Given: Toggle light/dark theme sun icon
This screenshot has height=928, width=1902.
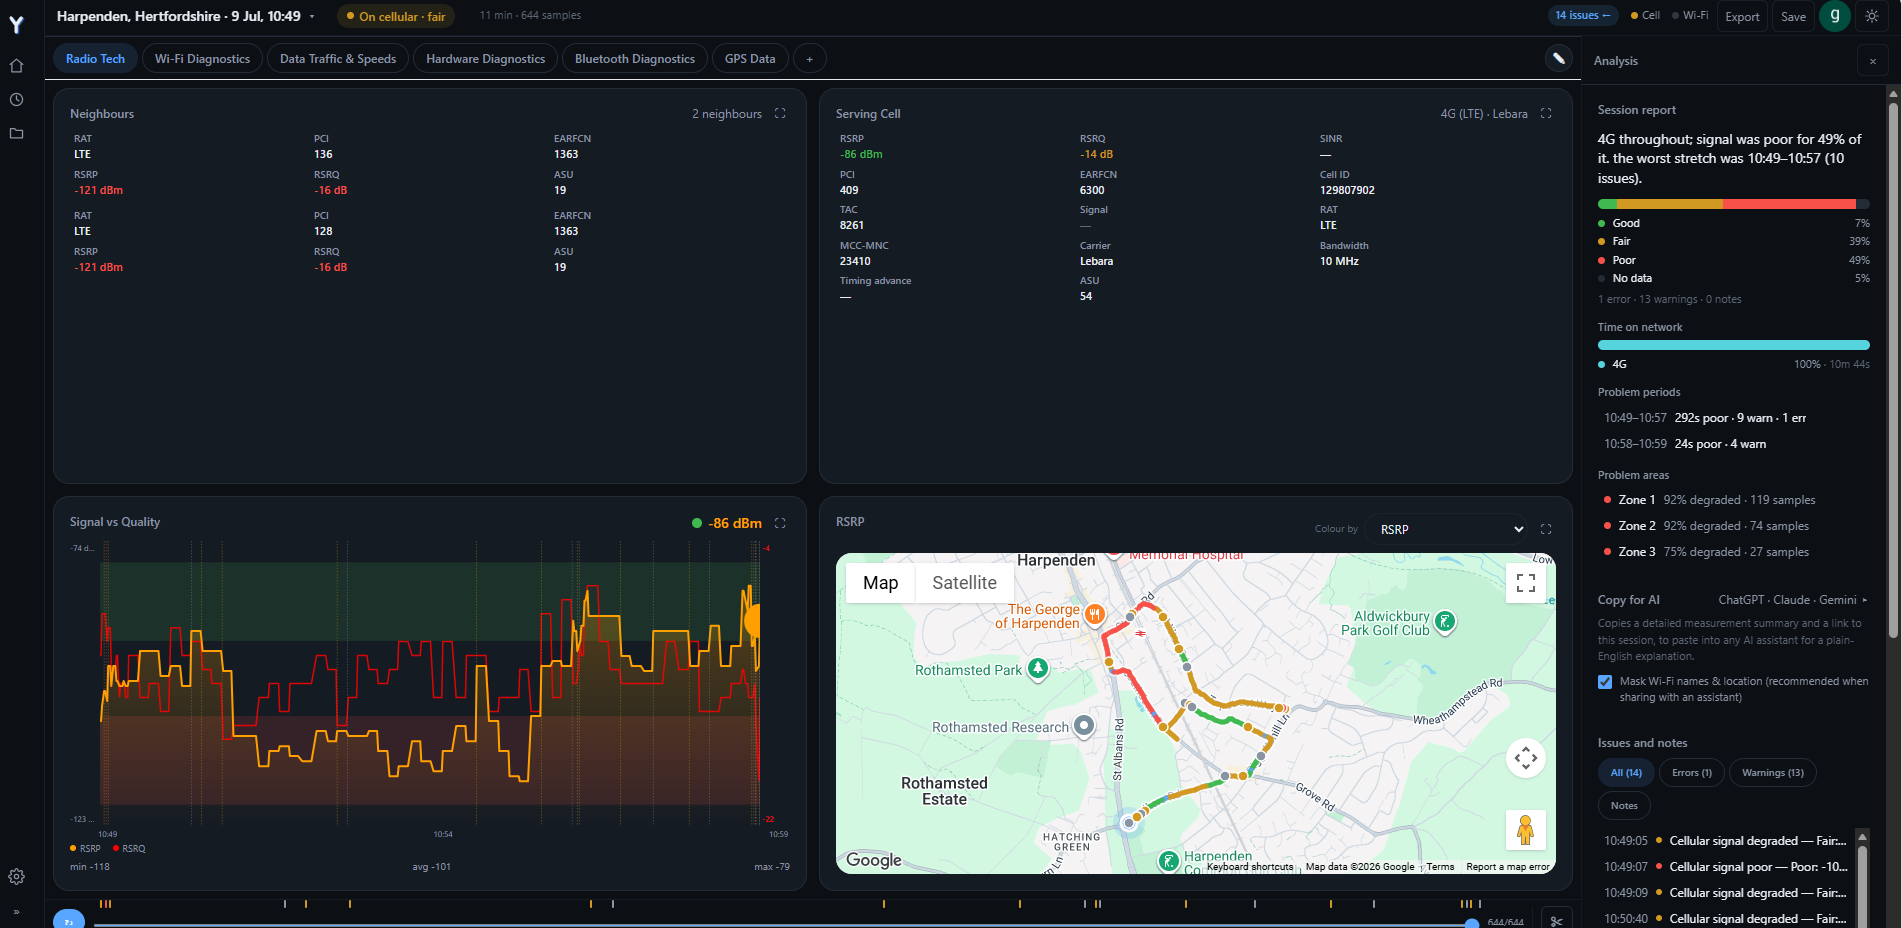Looking at the screenshot, I should (1872, 16).
